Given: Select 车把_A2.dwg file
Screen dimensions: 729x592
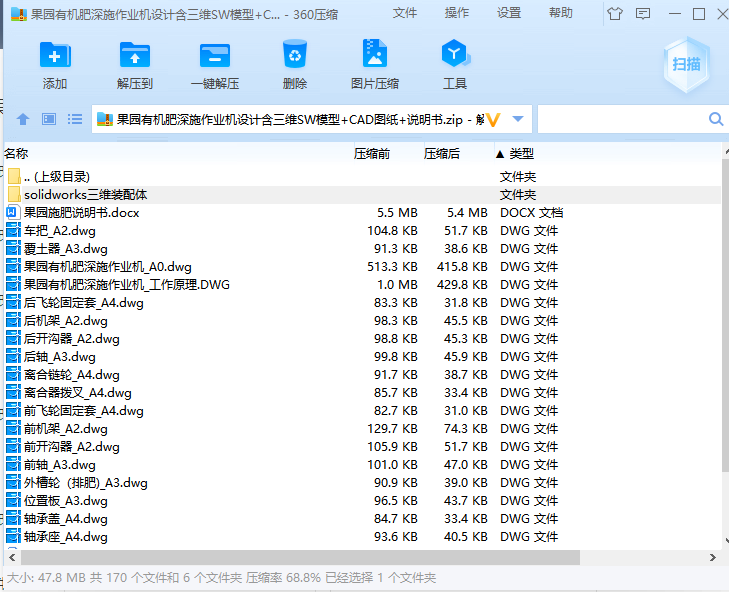Looking at the screenshot, I should coord(363,231).
